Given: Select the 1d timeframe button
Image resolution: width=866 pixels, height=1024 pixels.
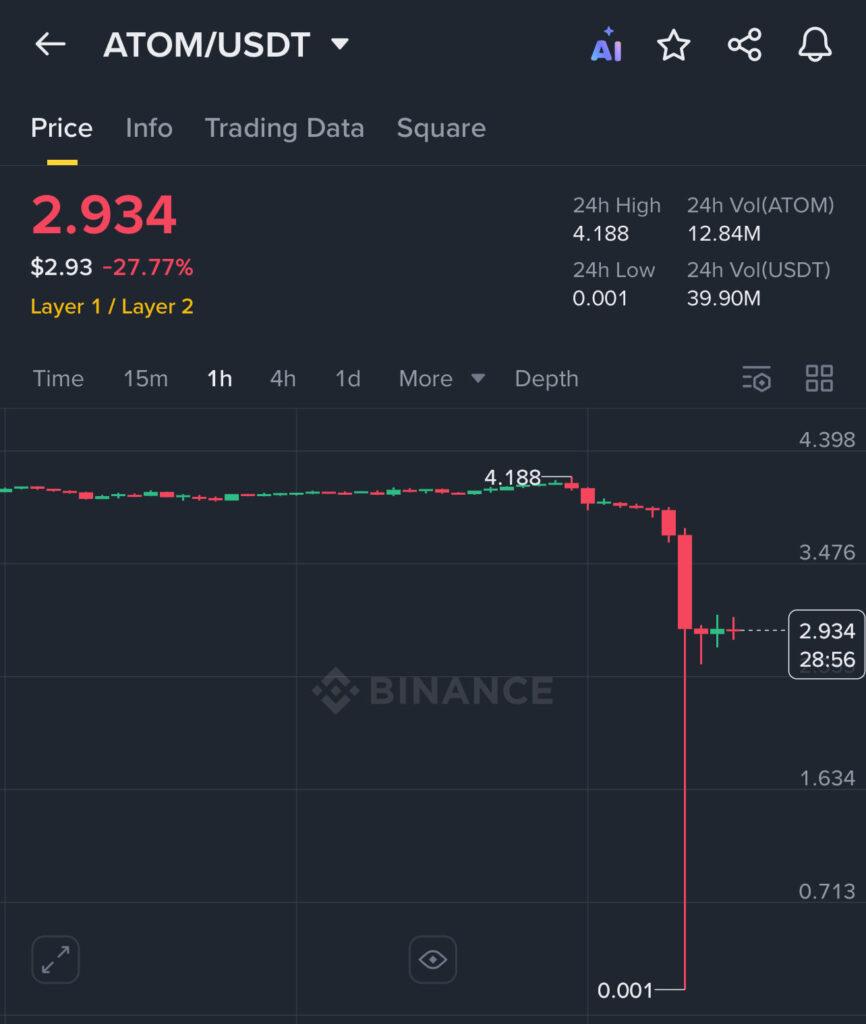Looking at the screenshot, I should [347, 379].
